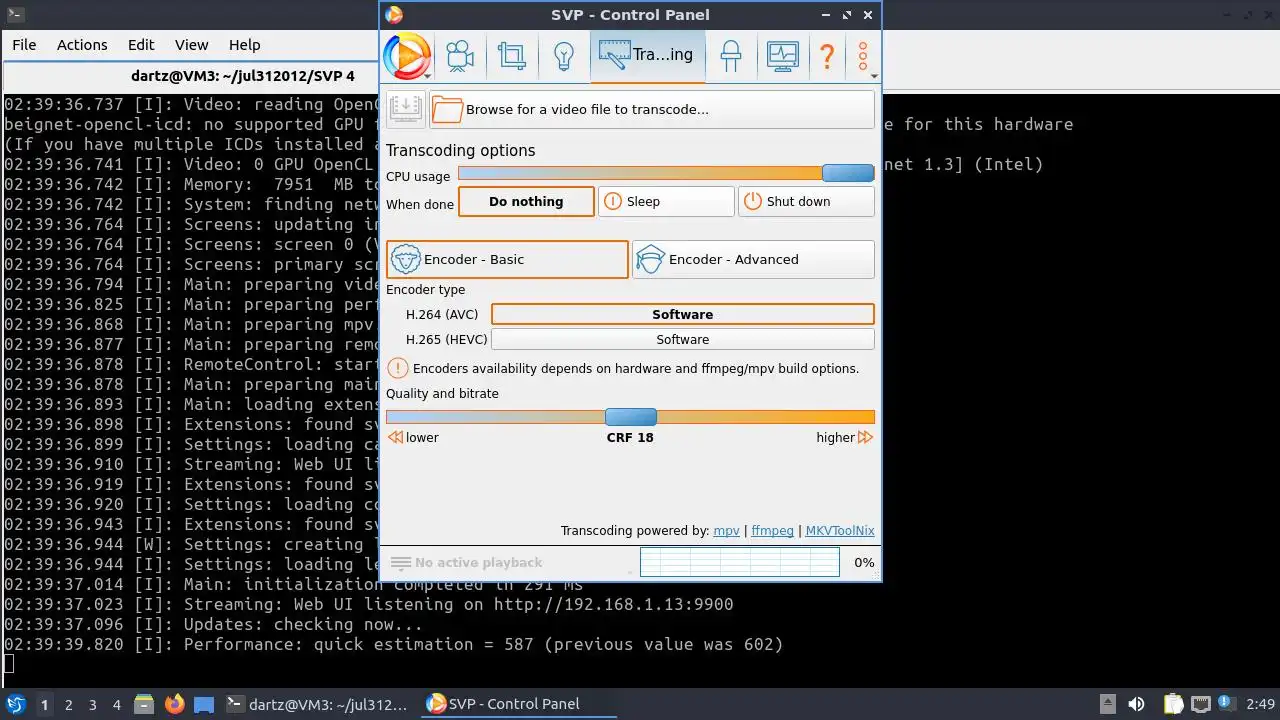Open the video camera profiles tab
The height and width of the screenshot is (720, 1280).
pyautogui.click(x=460, y=56)
